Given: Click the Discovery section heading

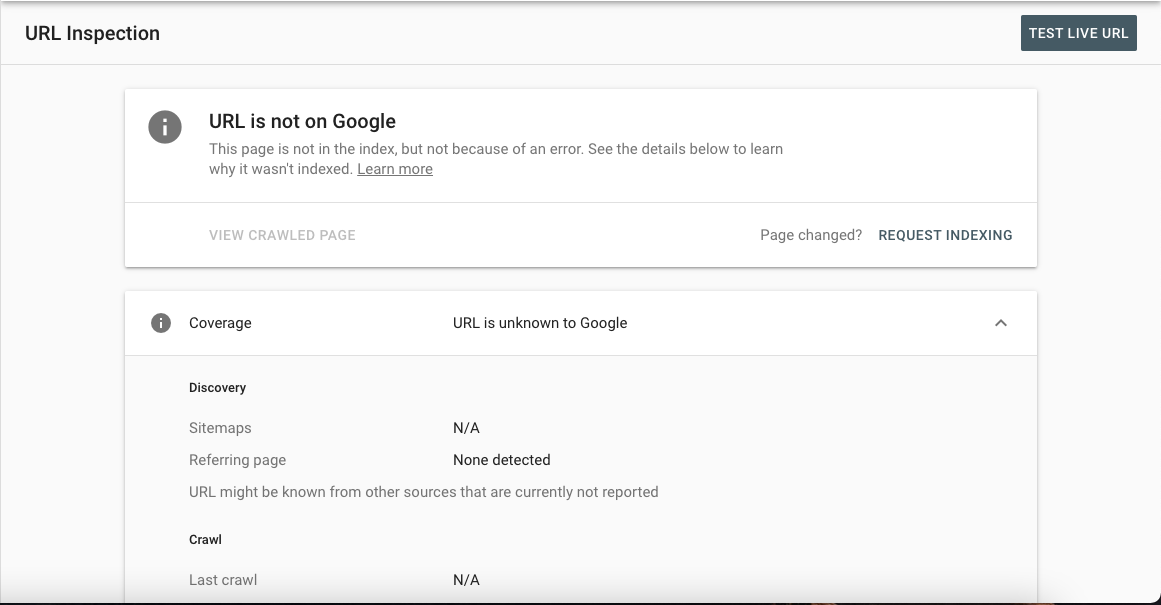Looking at the screenshot, I should (217, 387).
